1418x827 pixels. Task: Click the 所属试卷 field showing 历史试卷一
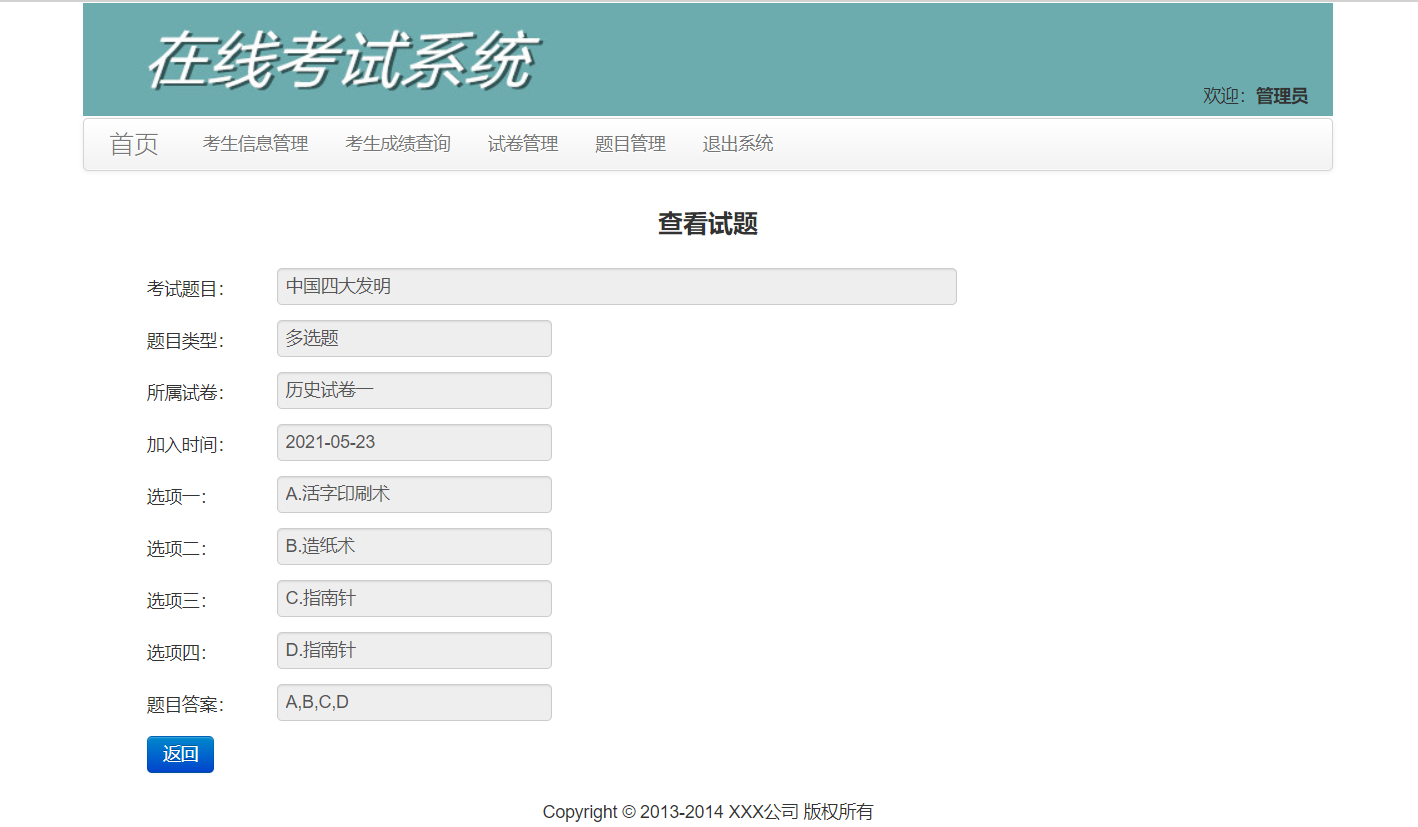tap(414, 390)
